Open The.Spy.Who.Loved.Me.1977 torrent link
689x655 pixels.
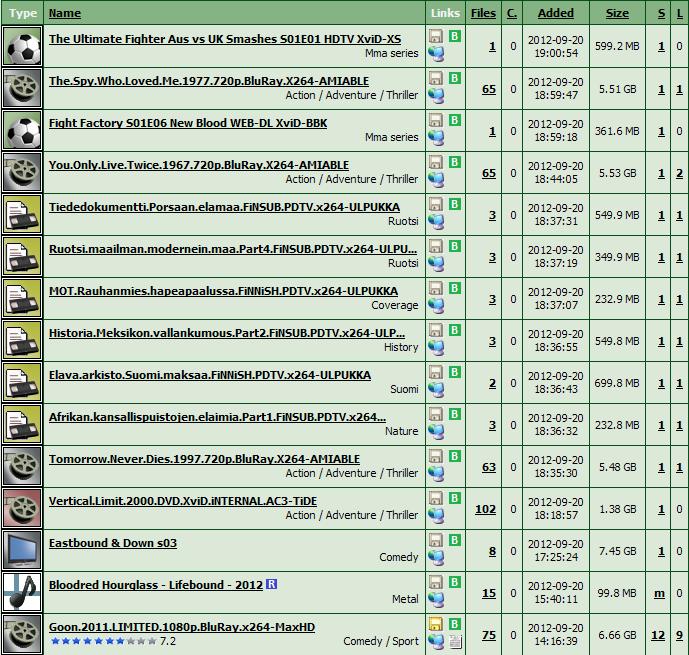click(x=209, y=81)
